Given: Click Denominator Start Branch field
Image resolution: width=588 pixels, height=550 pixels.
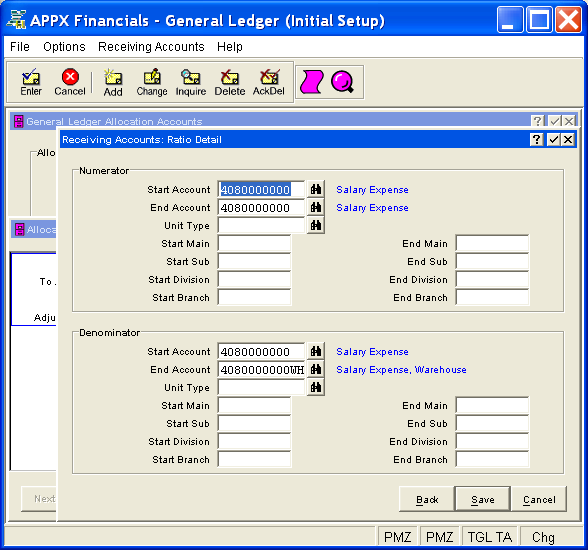Looking at the screenshot, I should coord(254,459).
